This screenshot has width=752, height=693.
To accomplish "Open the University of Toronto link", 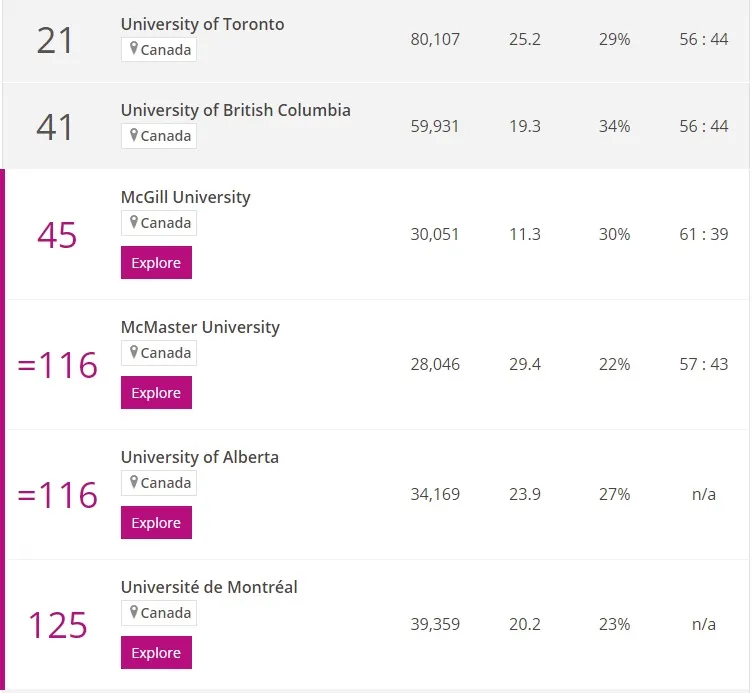I will pyautogui.click(x=202, y=24).
